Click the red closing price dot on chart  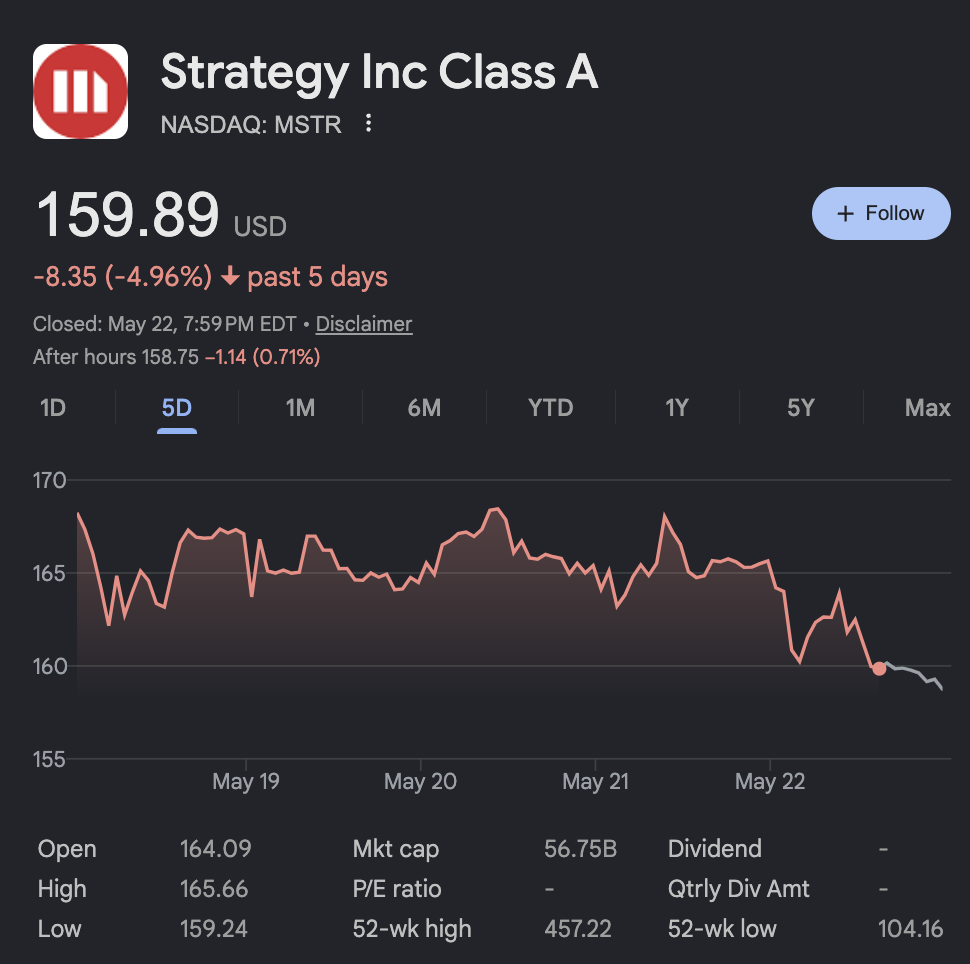(878, 669)
